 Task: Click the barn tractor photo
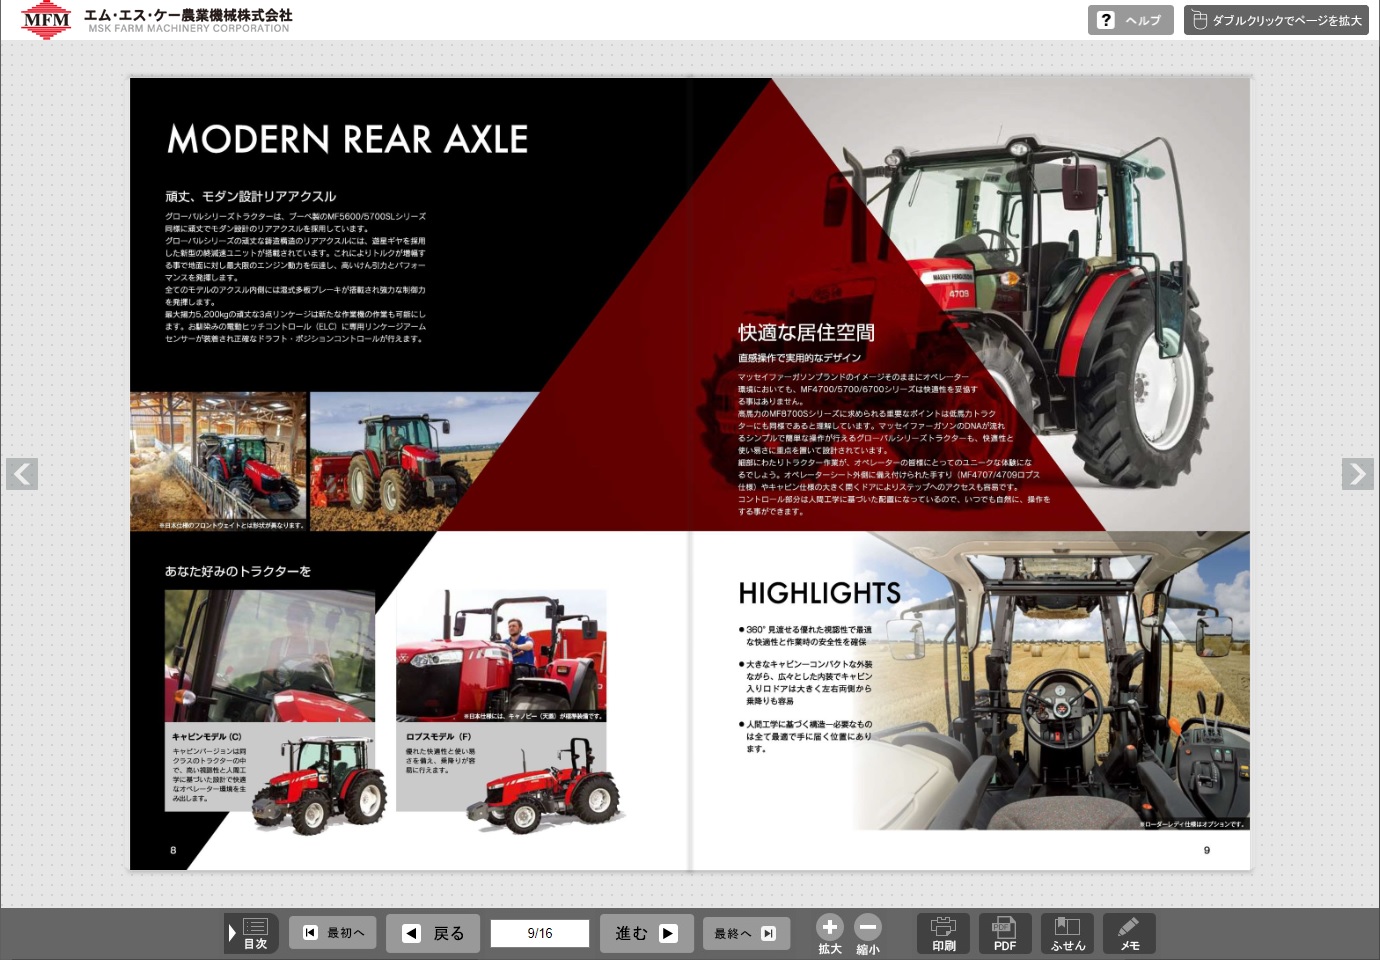coord(218,461)
